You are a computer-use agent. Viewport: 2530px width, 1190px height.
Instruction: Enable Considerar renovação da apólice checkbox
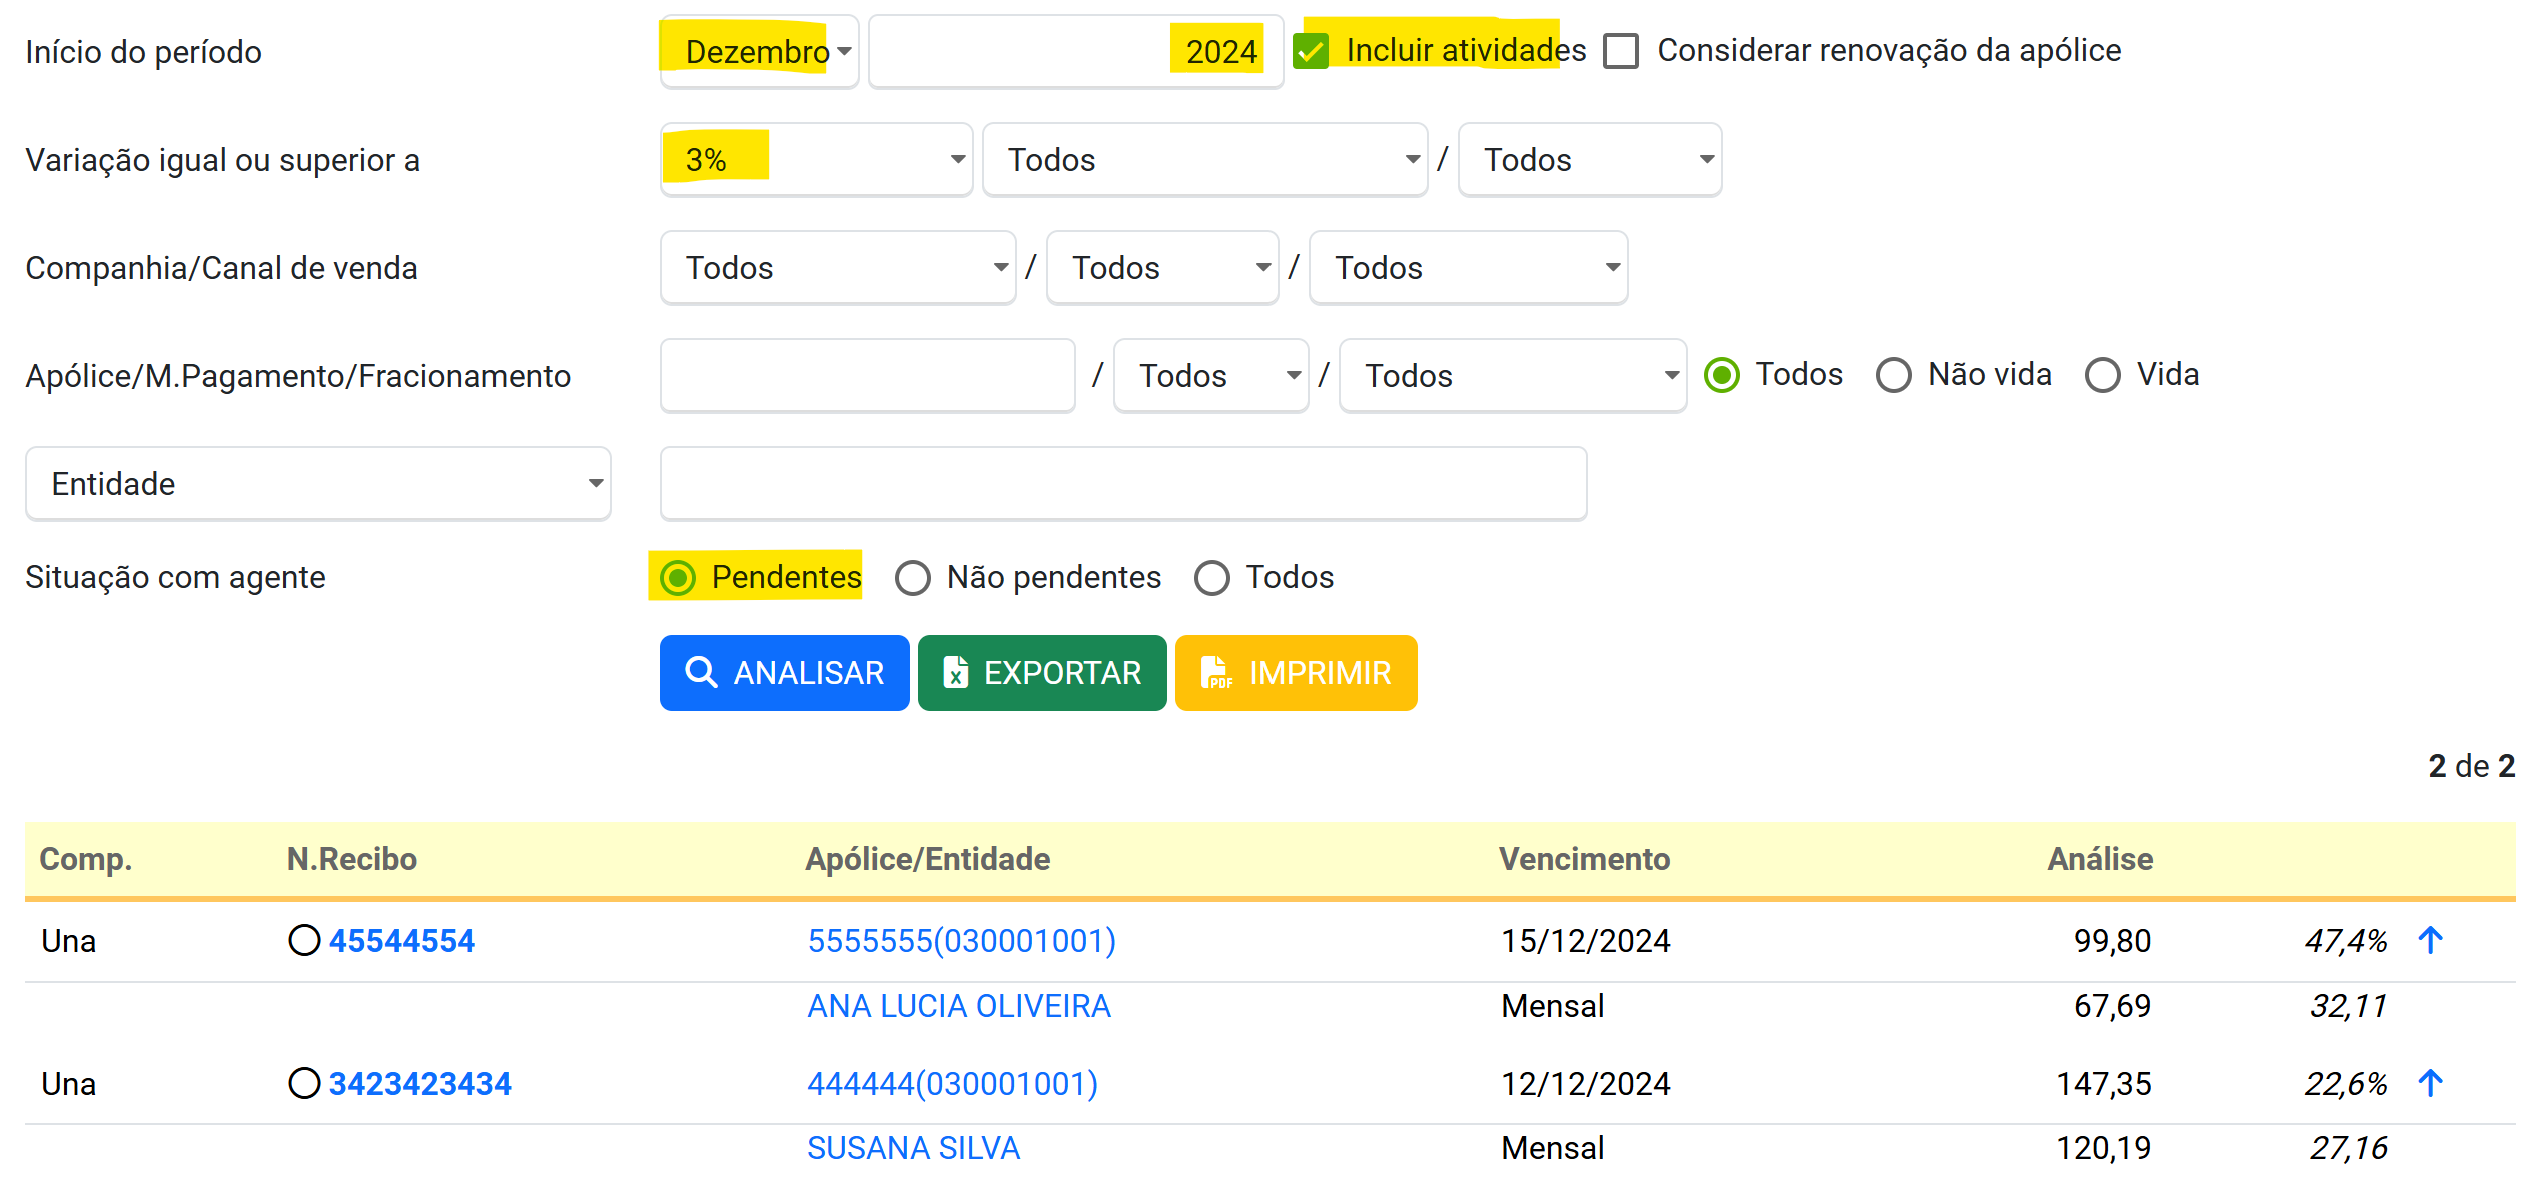pyautogui.click(x=1620, y=51)
